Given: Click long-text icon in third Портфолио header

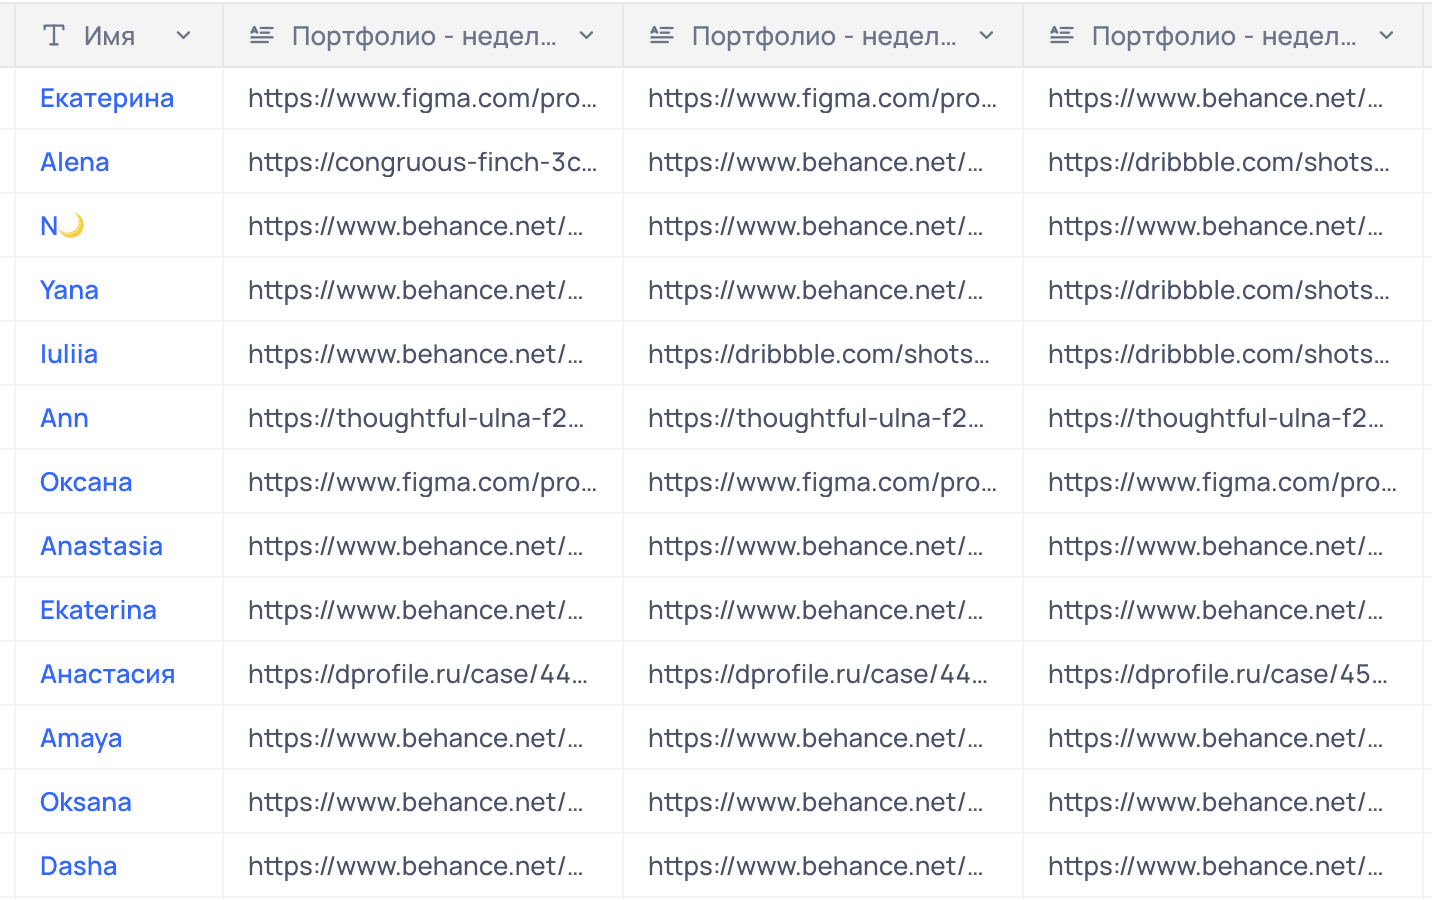Looking at the screenshot, I should coord(1061,36).
